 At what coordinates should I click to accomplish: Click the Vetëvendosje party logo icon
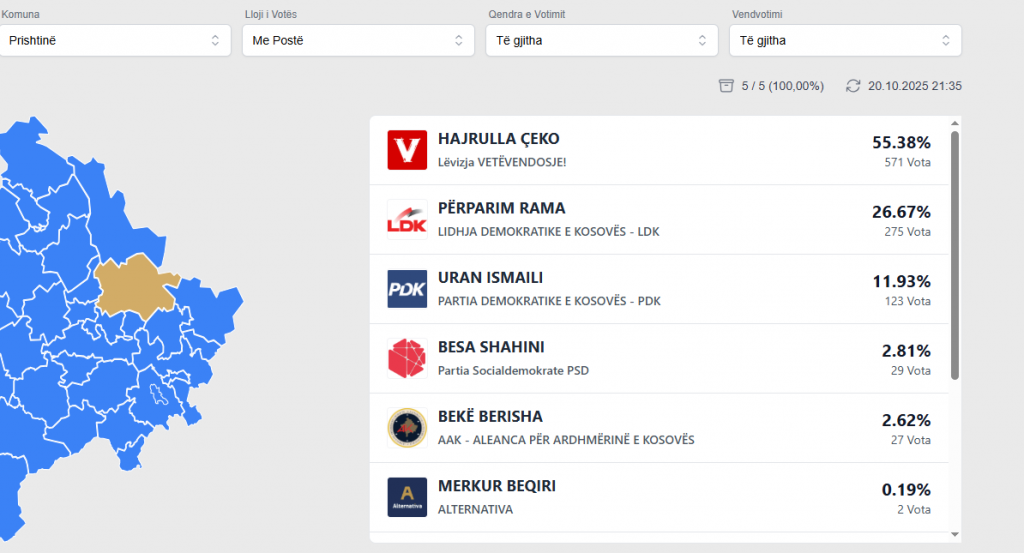(x=407, y=150)
